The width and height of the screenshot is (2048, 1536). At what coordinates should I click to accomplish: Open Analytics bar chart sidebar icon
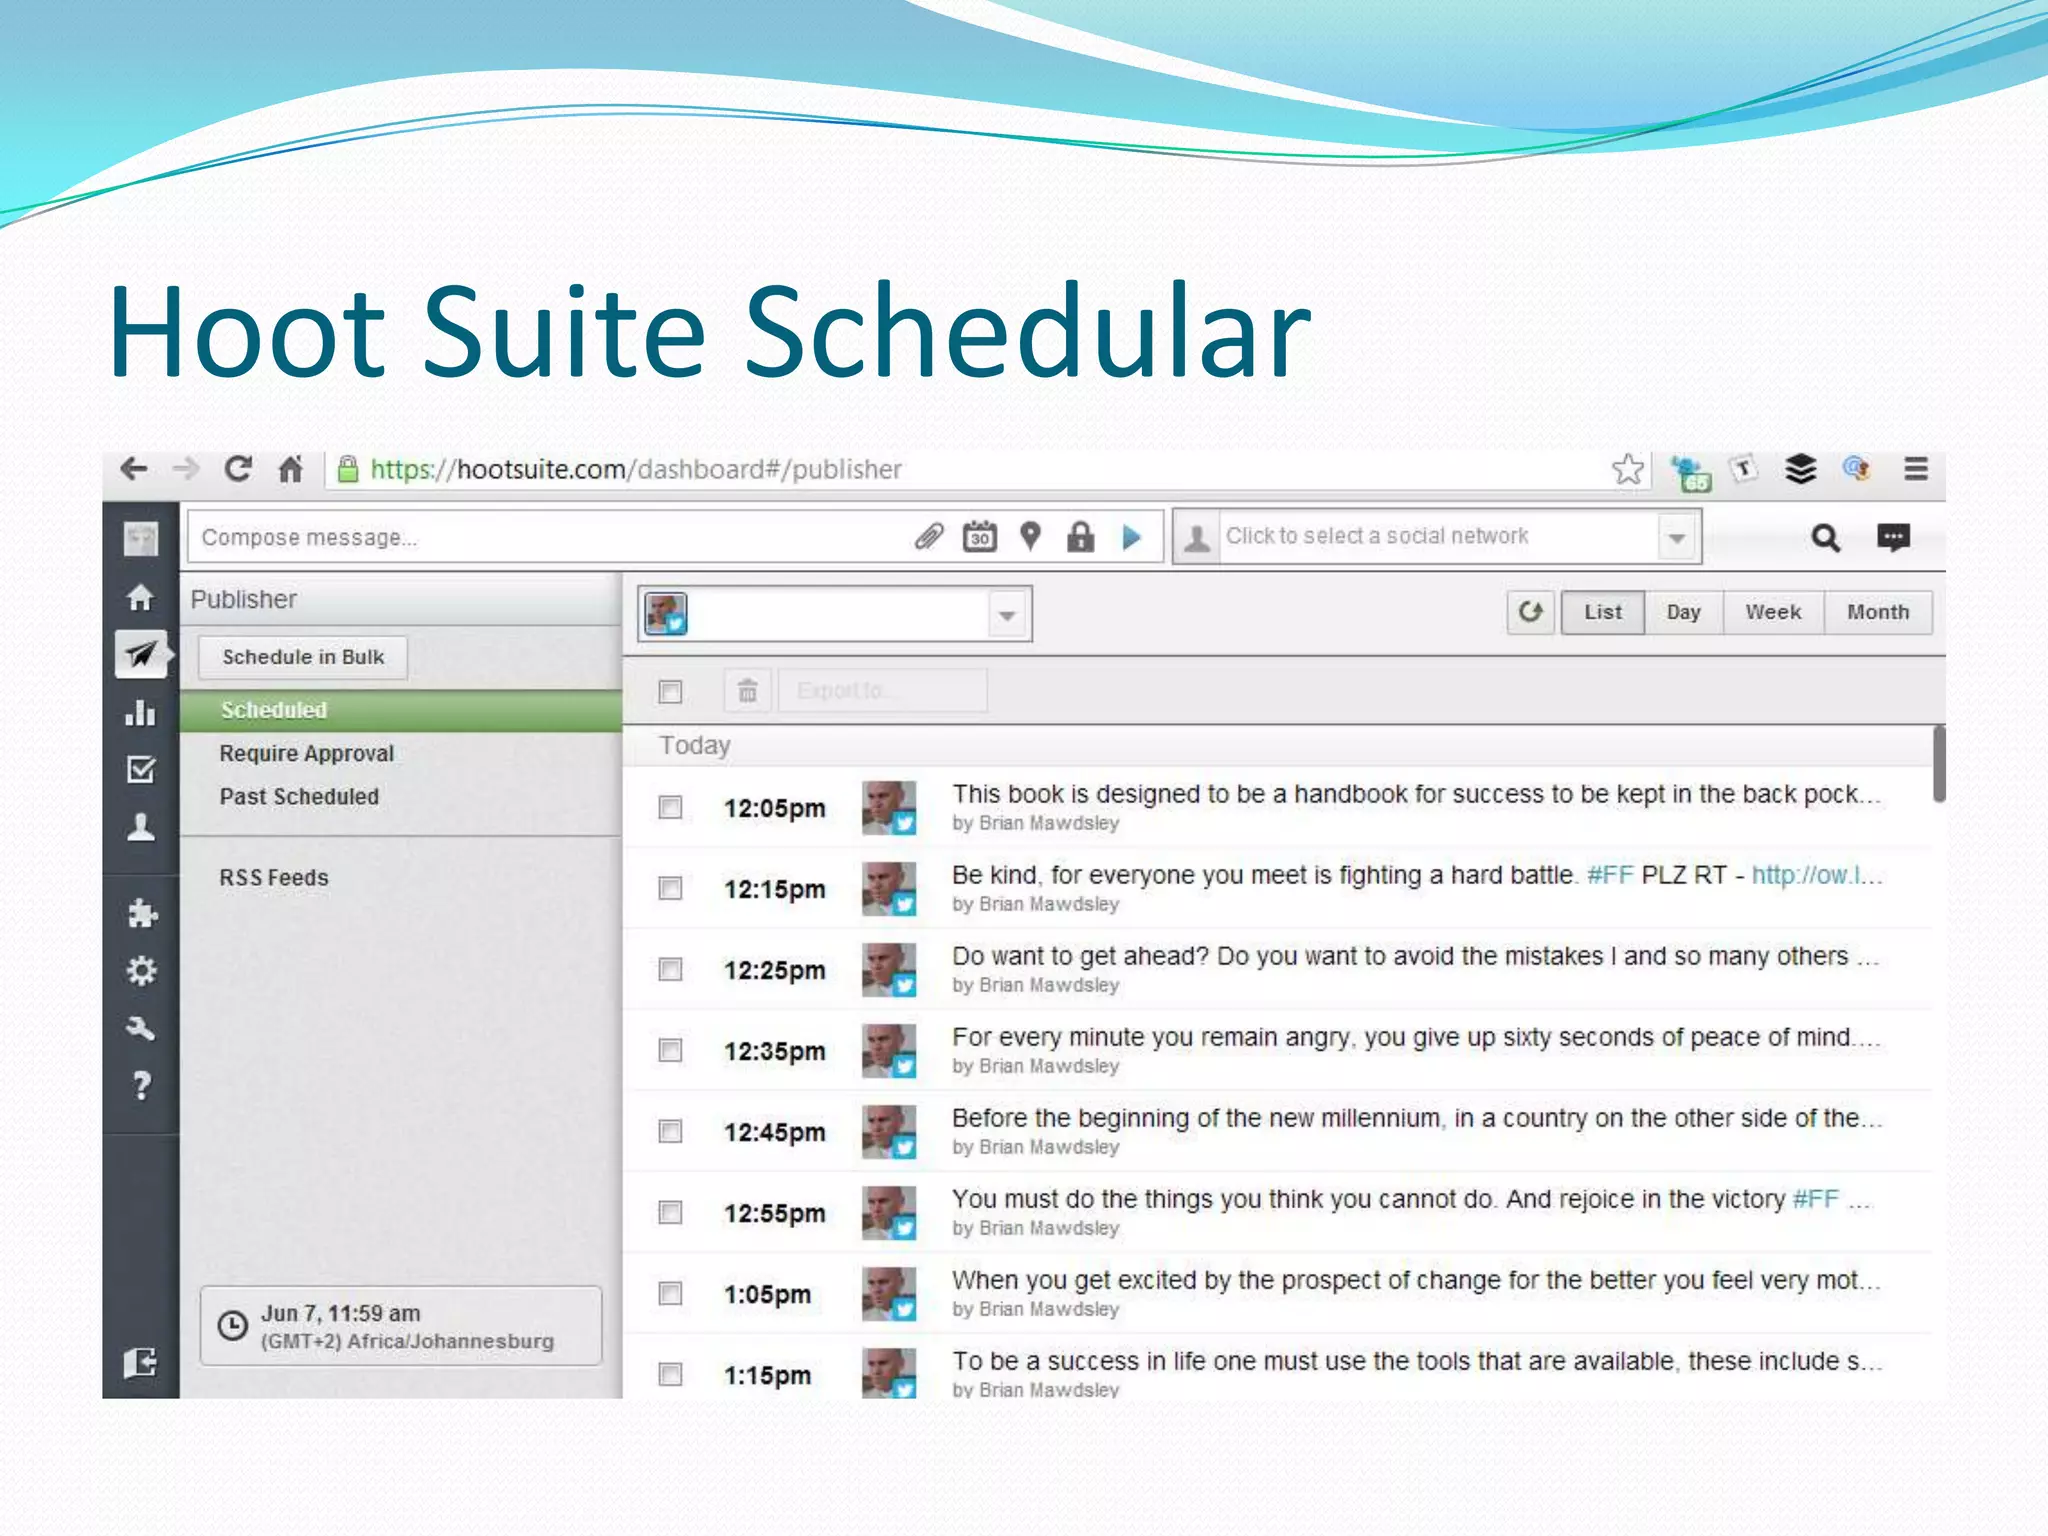click(x=141, y=712)
